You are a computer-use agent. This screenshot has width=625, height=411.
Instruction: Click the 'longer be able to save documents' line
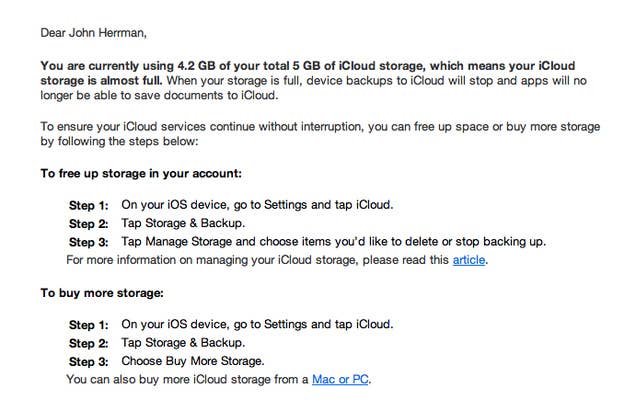click(159, 96)
